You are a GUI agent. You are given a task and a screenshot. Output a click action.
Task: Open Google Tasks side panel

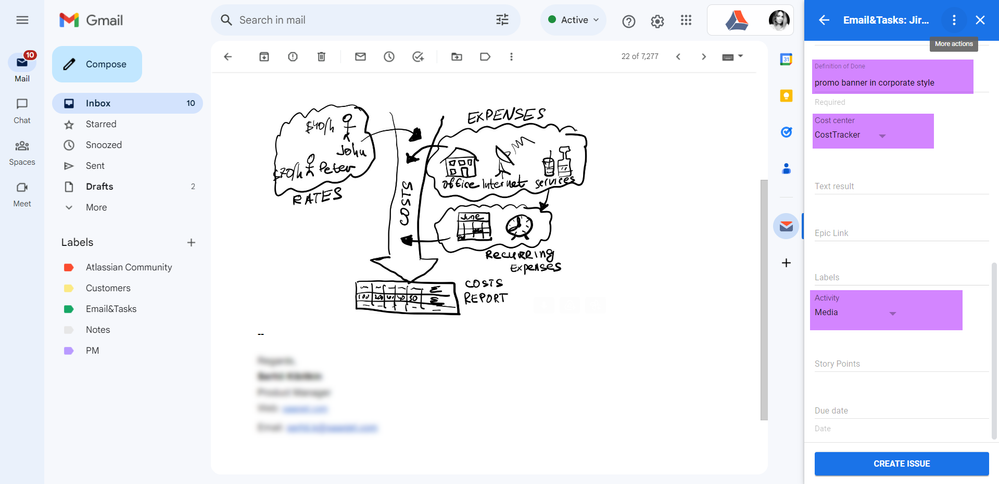(x=786, y=132)
